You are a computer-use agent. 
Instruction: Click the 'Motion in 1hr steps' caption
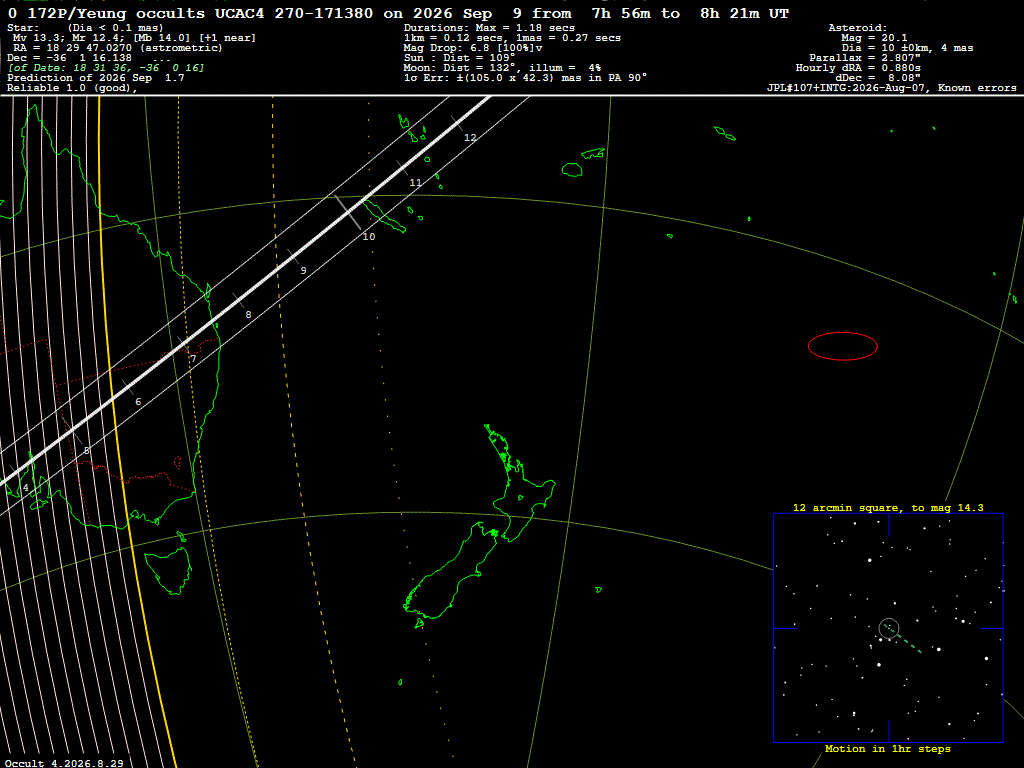click(888, 748)
